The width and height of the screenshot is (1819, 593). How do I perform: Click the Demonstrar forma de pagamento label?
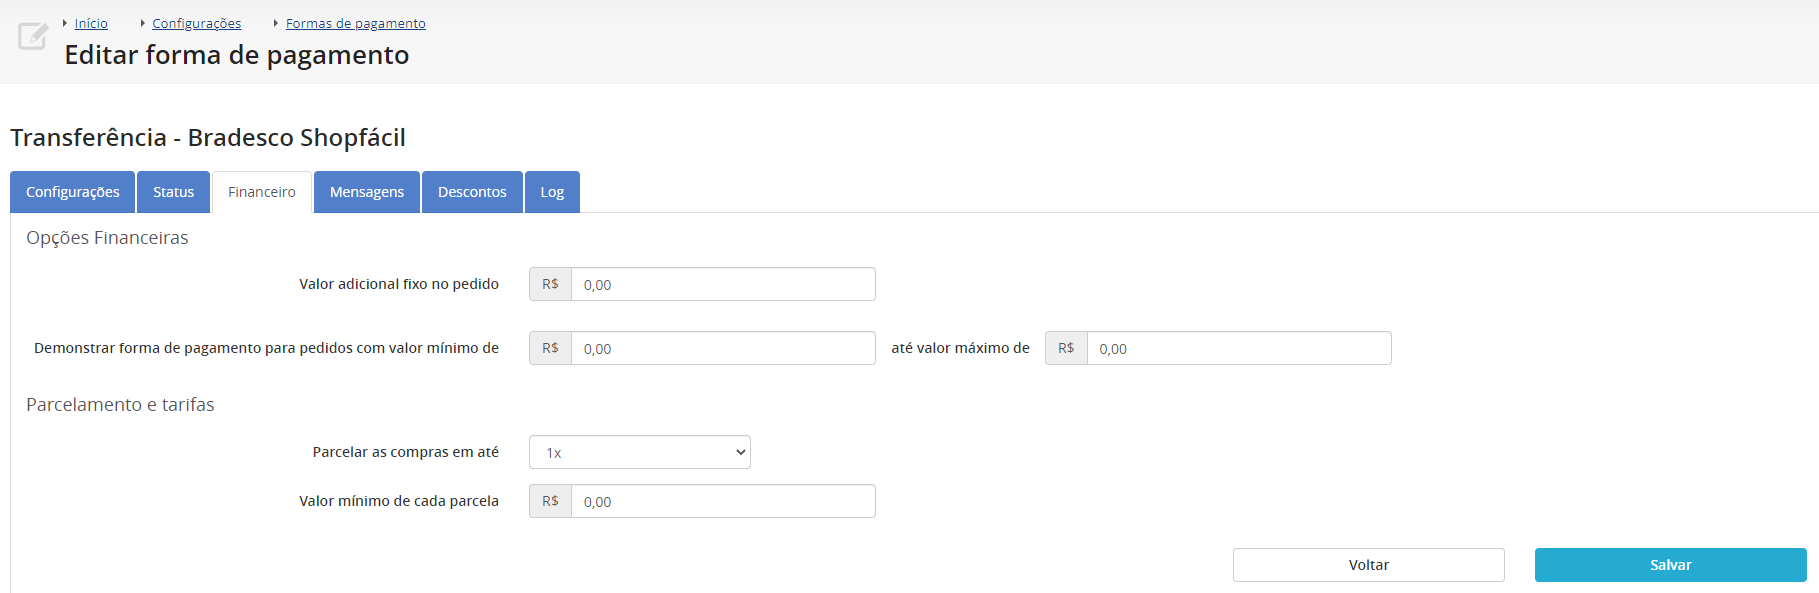pos(266,348)
